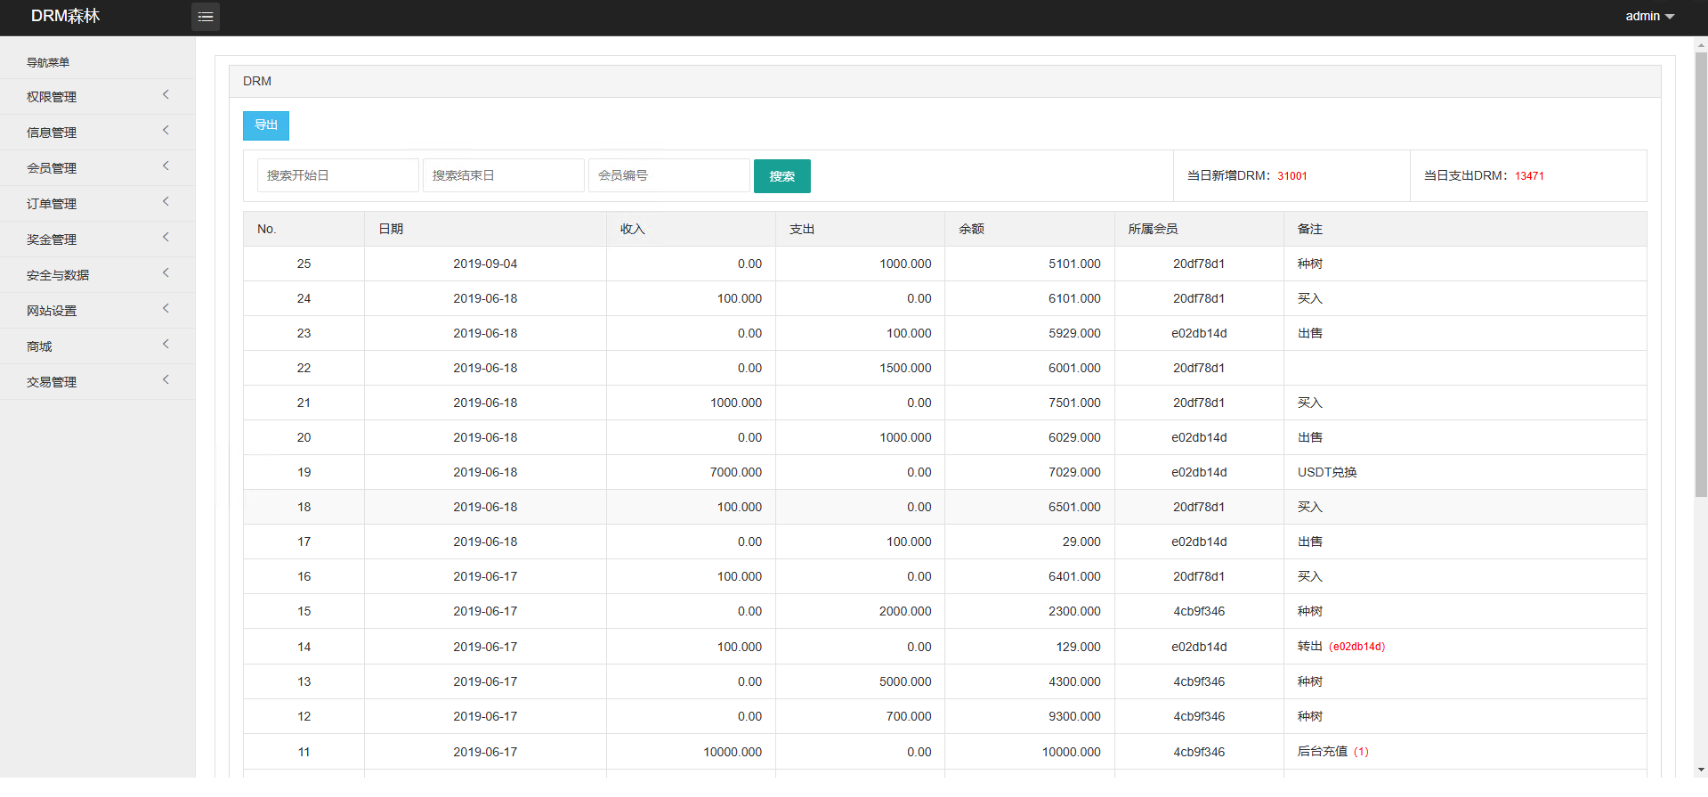
Task: Click the scrollbar down arrow
Action: (x=1701, y=770)
